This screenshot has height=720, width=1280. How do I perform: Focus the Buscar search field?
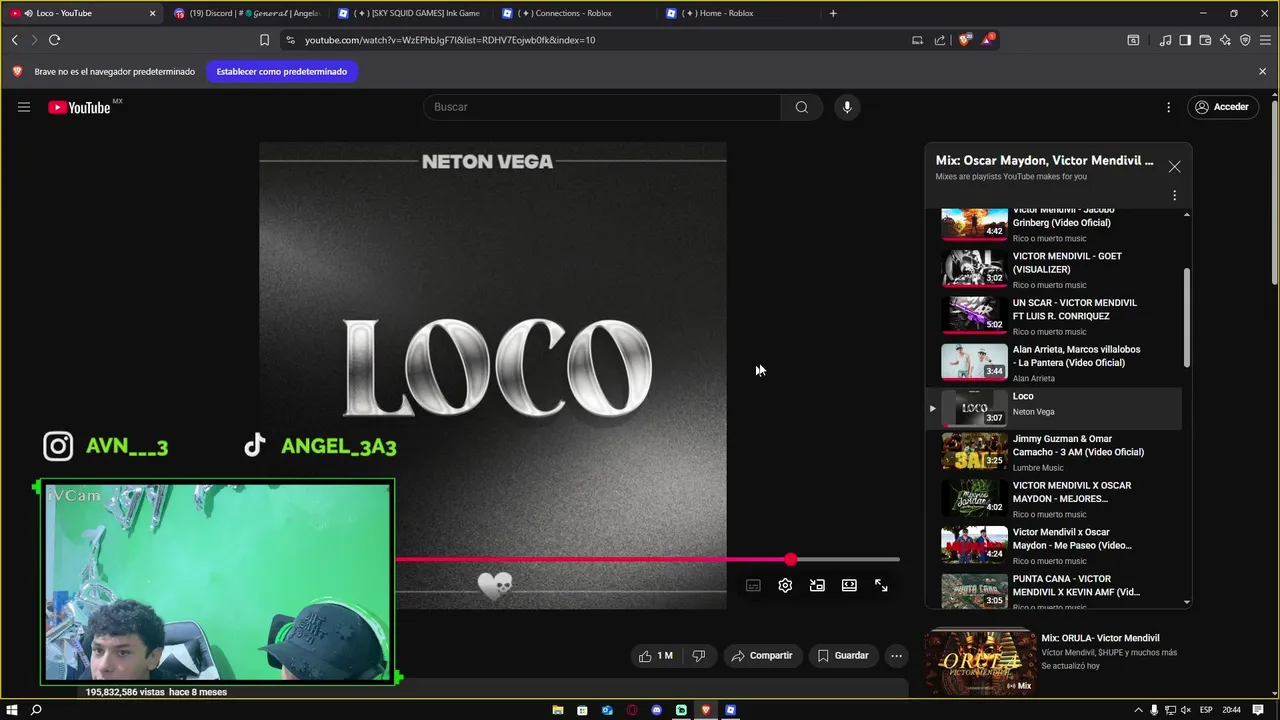602,107
